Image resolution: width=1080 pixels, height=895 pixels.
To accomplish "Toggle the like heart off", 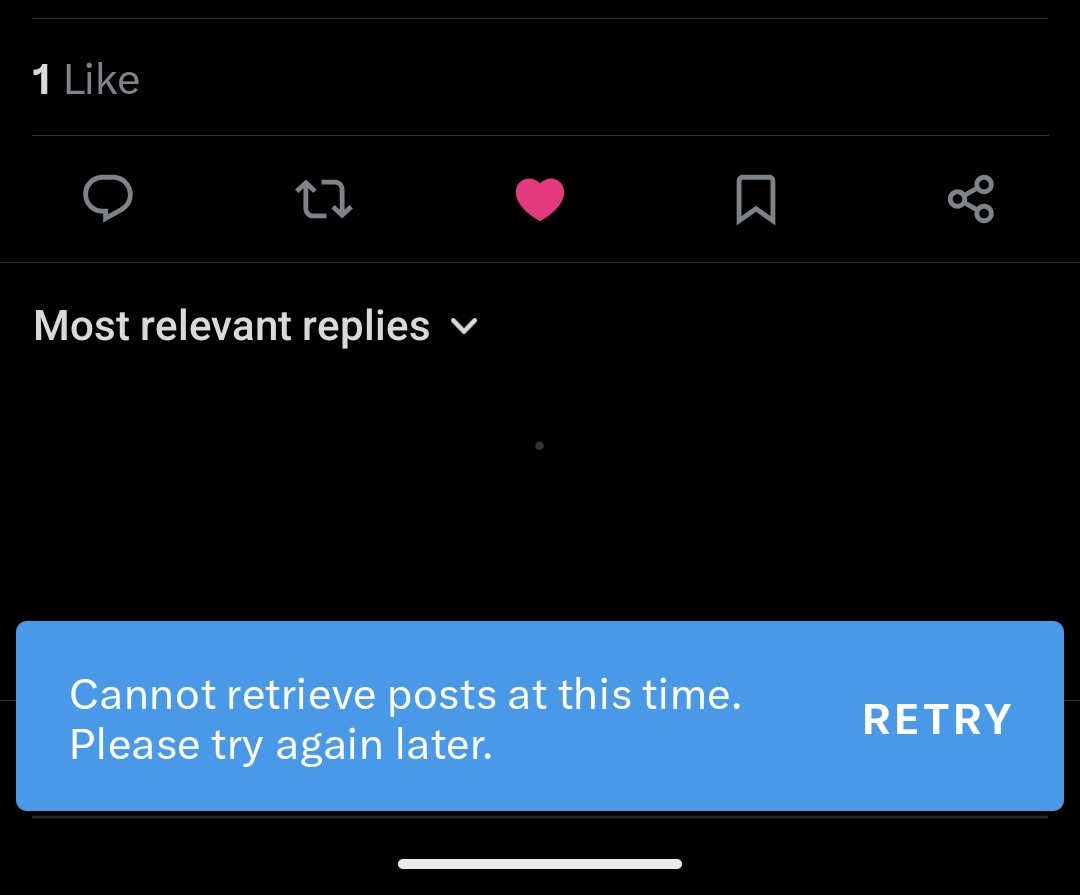I will point(540,199).
